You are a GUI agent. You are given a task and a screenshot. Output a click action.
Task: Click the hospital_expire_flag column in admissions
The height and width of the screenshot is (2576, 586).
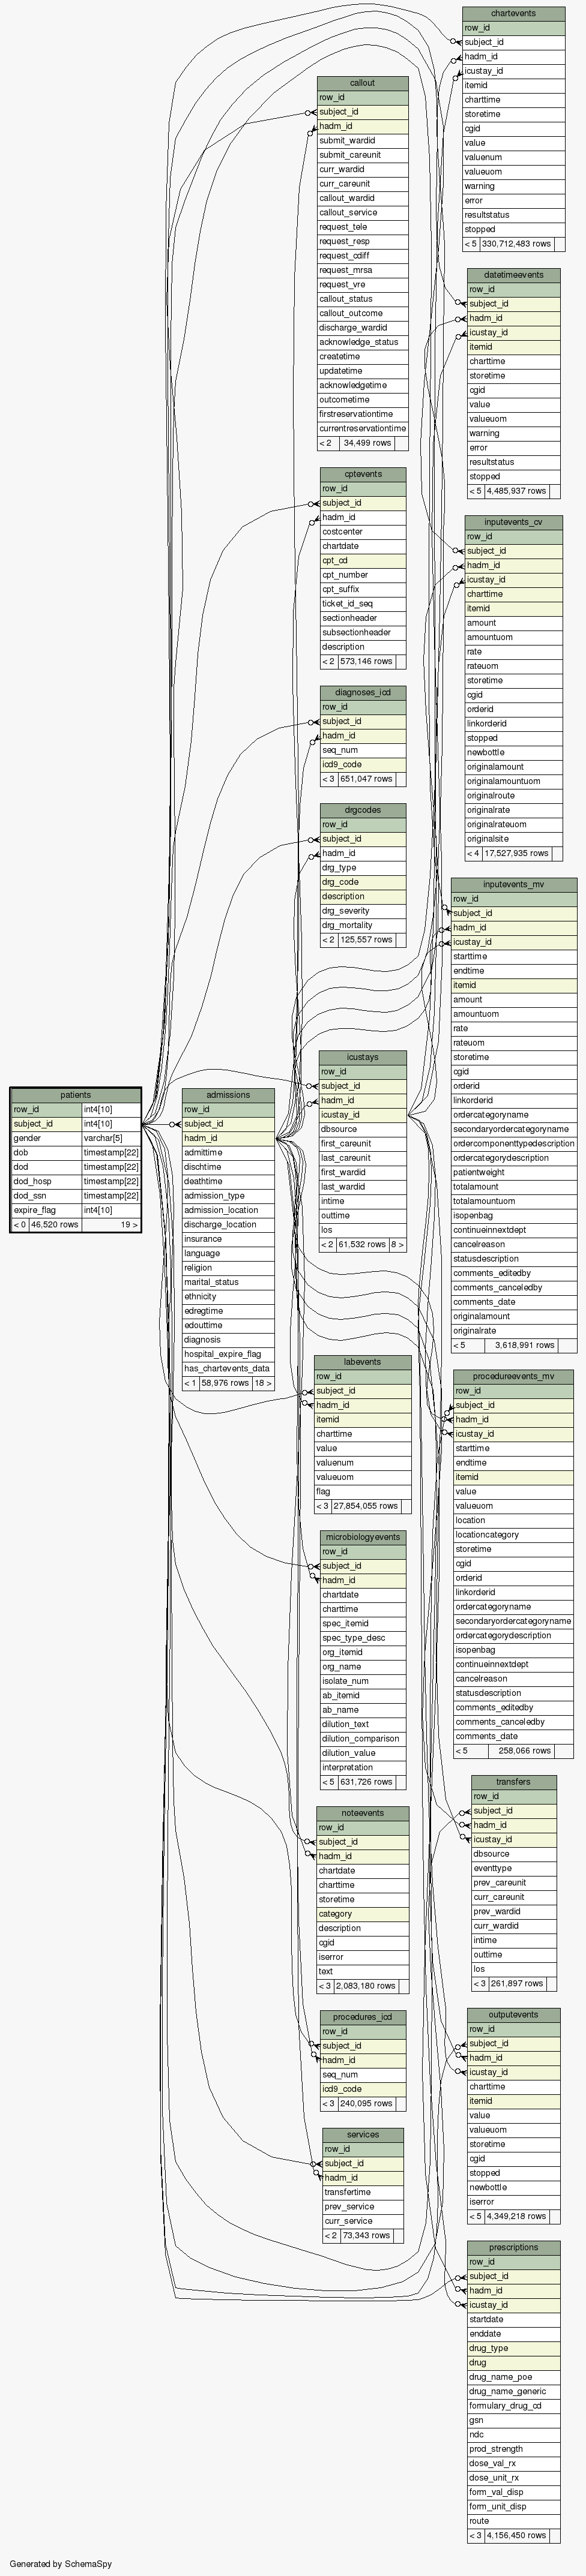[222, 1354]
